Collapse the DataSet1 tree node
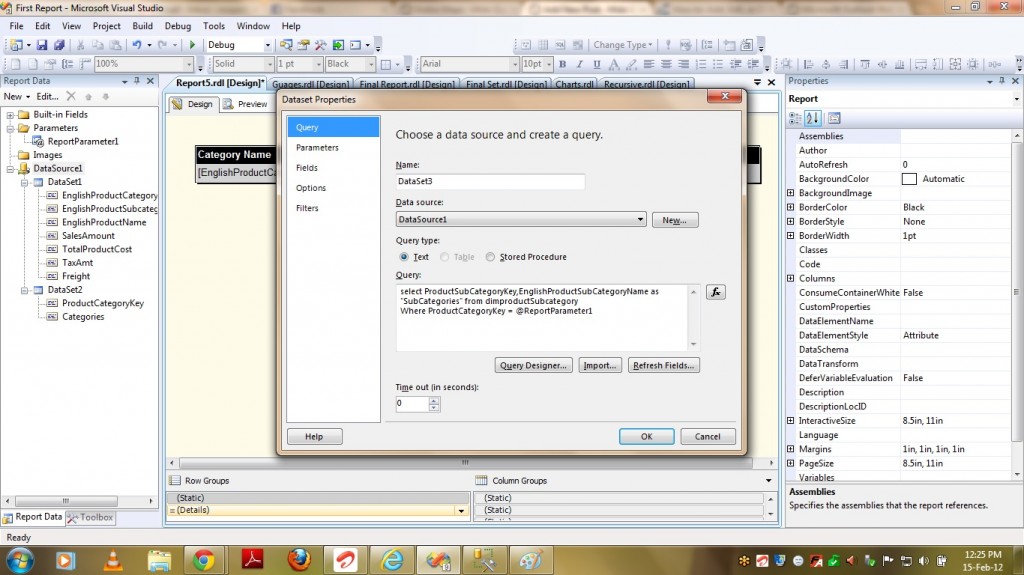The height and width of the screenshot is (575, 1024). (x=25, y=182)
